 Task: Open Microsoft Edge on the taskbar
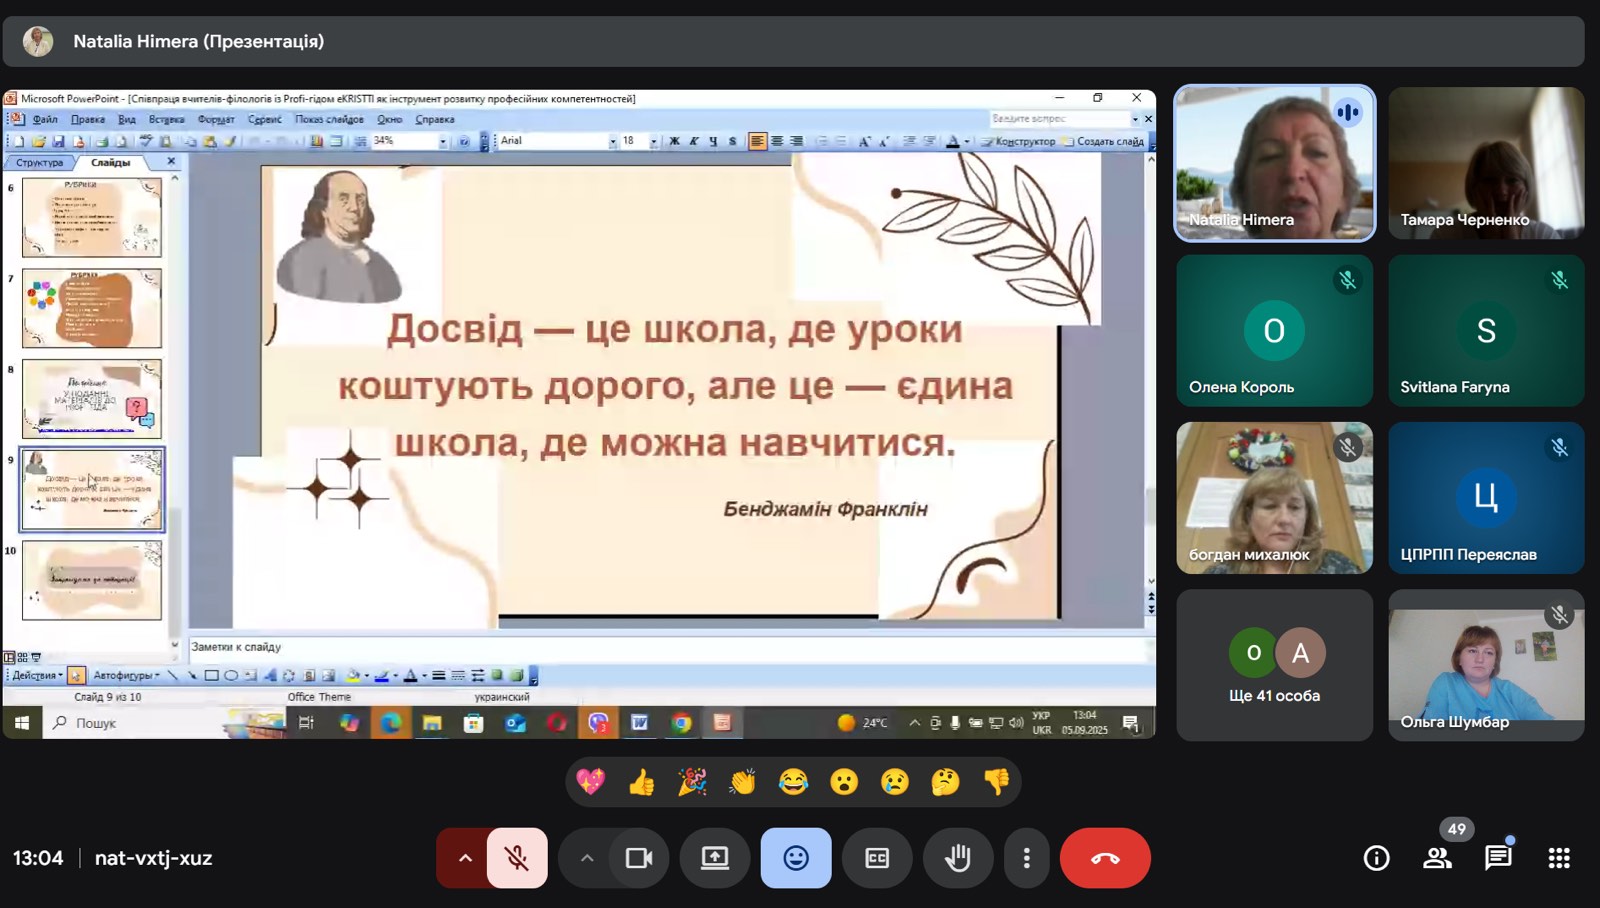pos(390,722)
